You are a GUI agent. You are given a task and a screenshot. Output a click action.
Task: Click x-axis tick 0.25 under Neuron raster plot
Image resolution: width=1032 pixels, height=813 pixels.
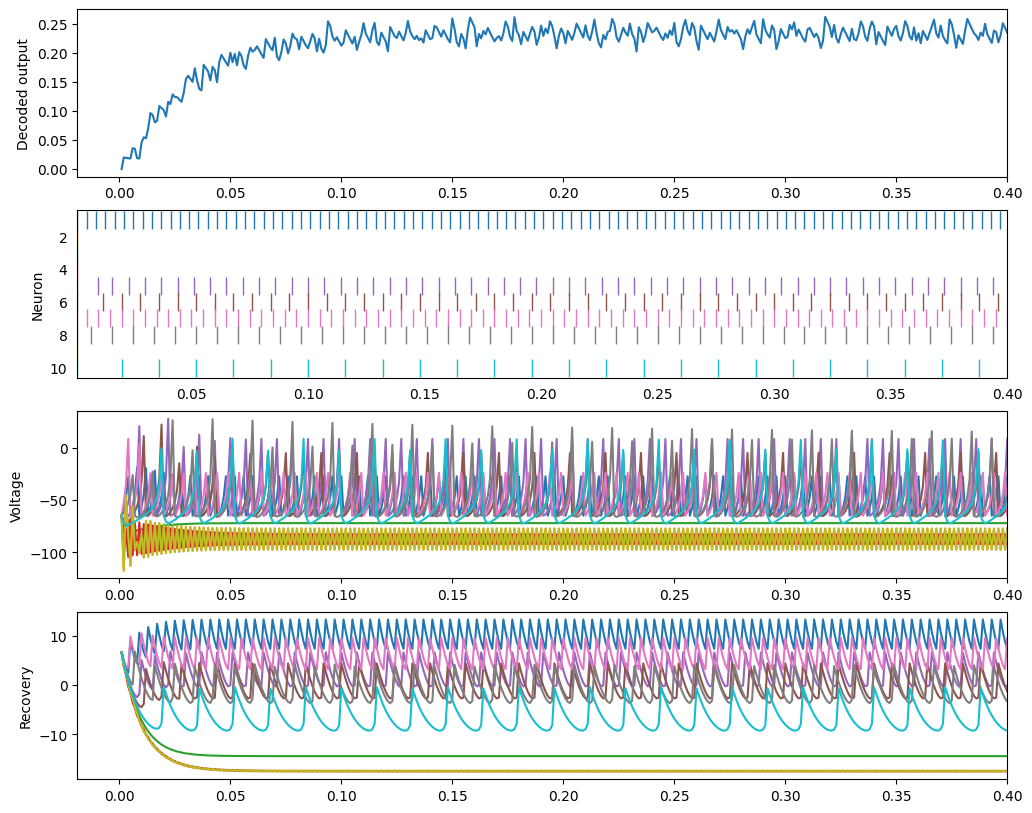[658, 394]
